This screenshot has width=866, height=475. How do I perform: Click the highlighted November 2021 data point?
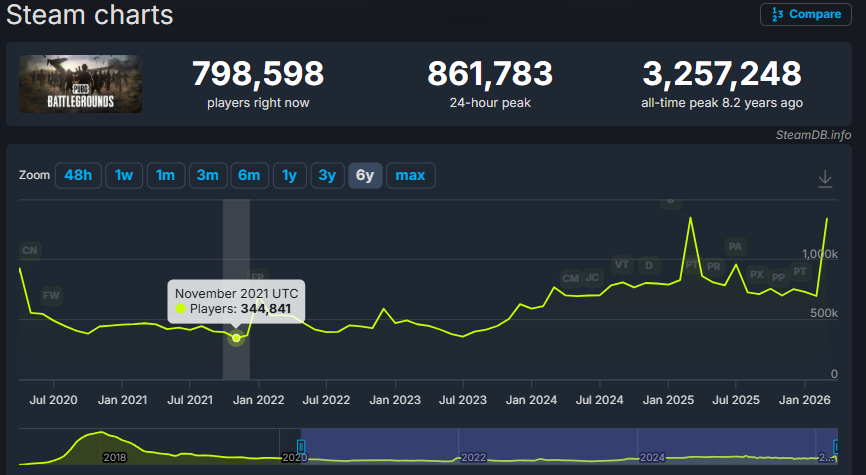click(x=236, y=338)
